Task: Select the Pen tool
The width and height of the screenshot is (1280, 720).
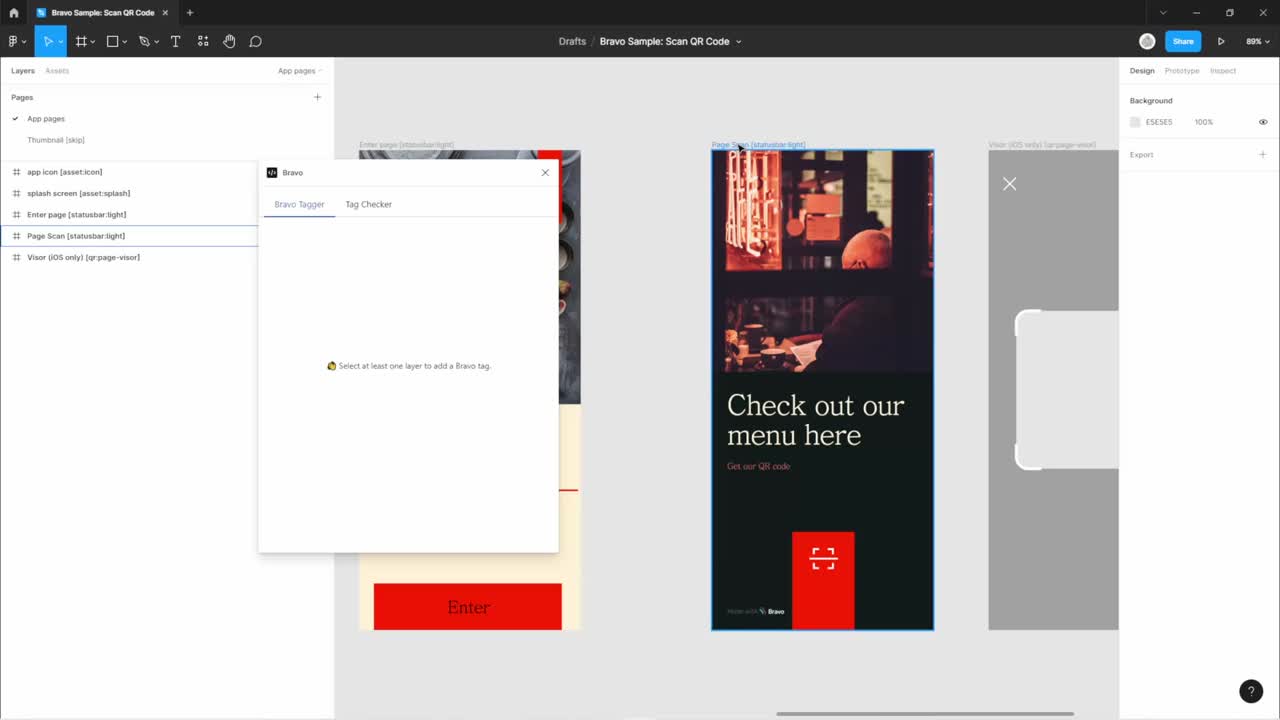Action: [144, 41]
